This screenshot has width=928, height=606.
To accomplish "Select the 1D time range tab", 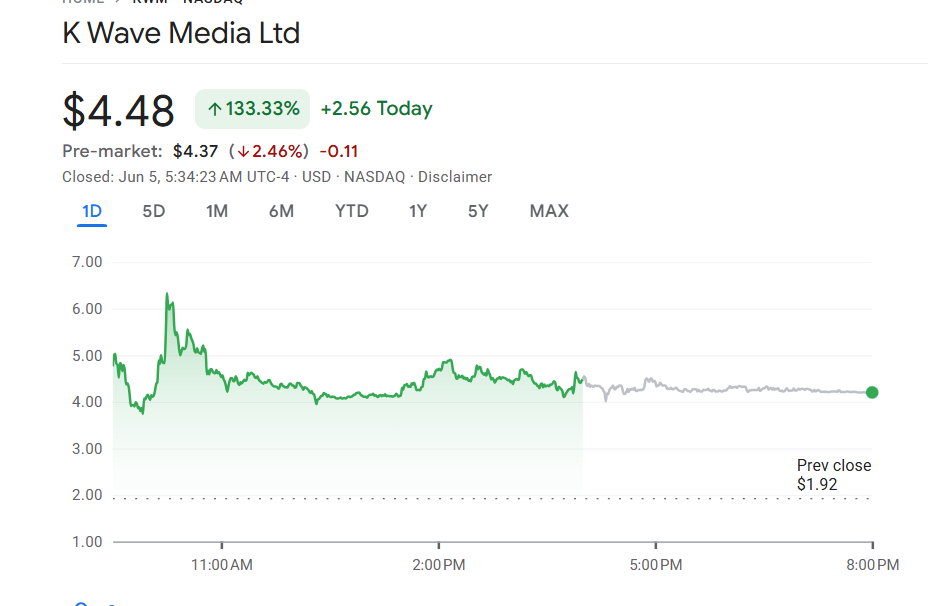I will [92, 211].
